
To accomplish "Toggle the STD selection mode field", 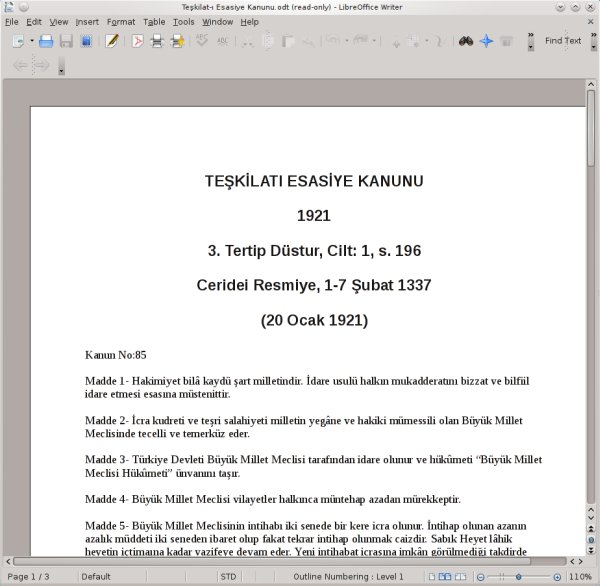I will pyautogui.click(x=228, y=576).
